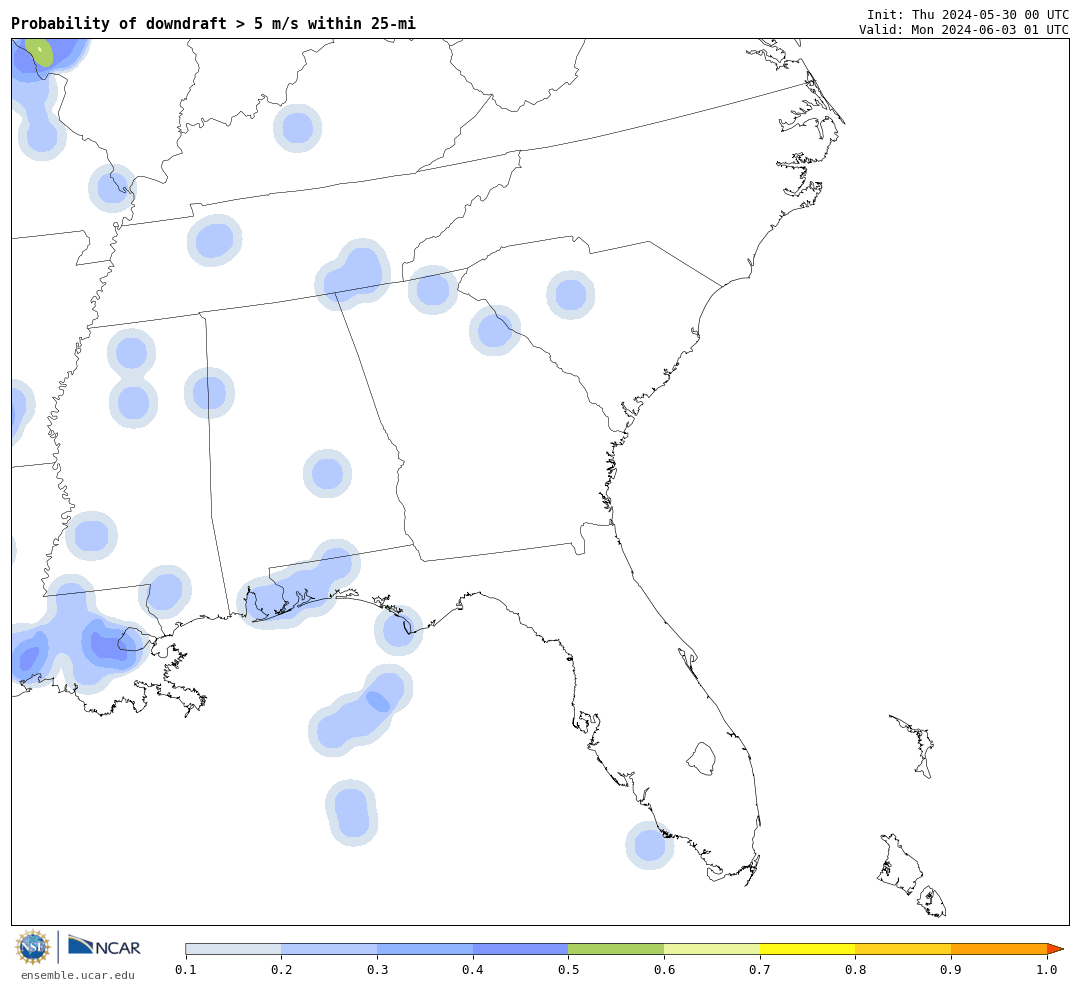1080x988 pixels.
Task: Click the colorbar label 0.5
Action: pyautogui.click(x=568, y=970)
